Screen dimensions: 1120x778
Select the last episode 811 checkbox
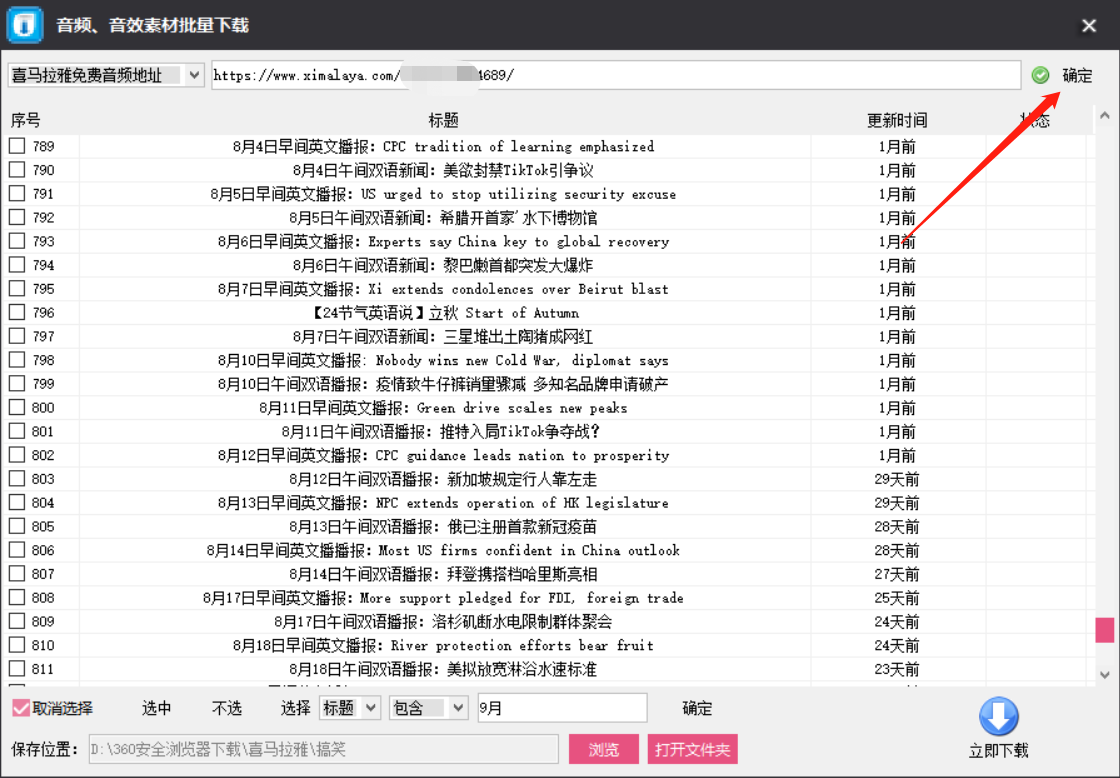coord(17,669)
